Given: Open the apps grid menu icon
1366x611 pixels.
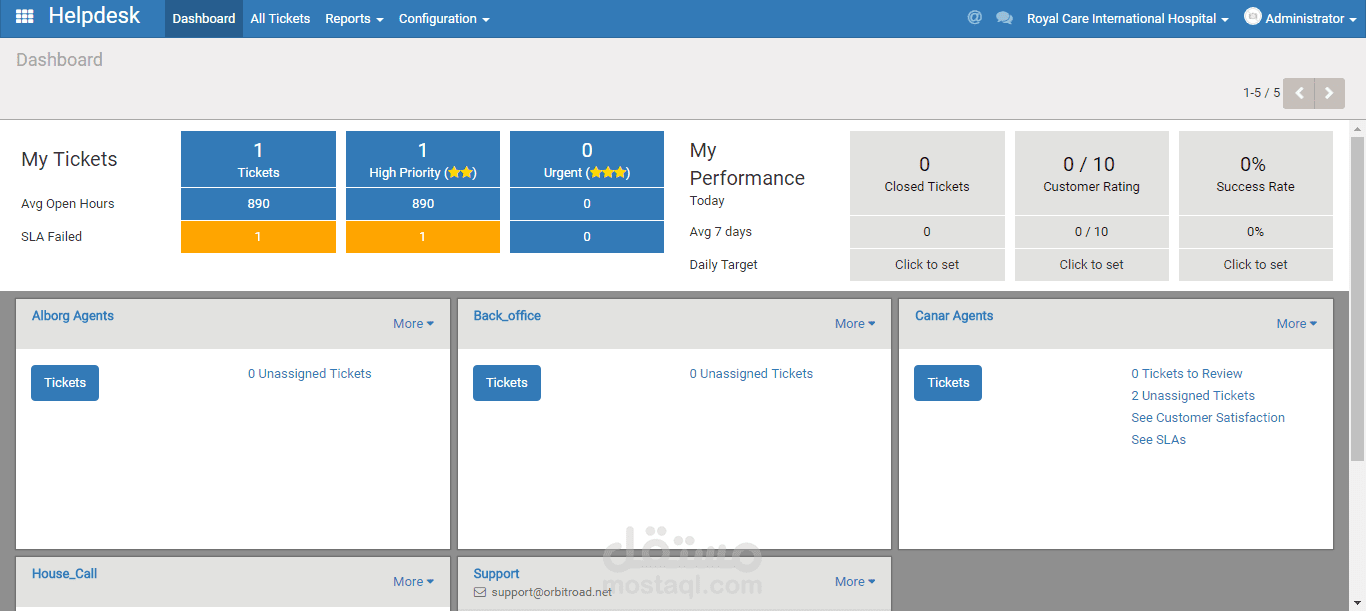Looking at the screenshot, I should 25,17.
